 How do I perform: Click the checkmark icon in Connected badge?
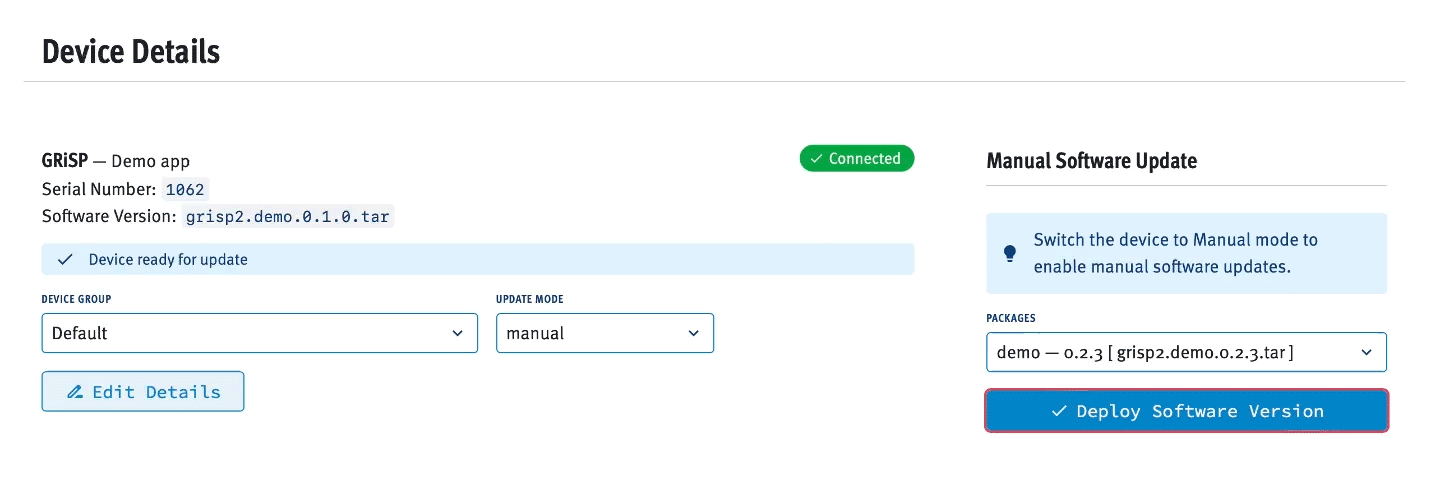coord(817,159)
